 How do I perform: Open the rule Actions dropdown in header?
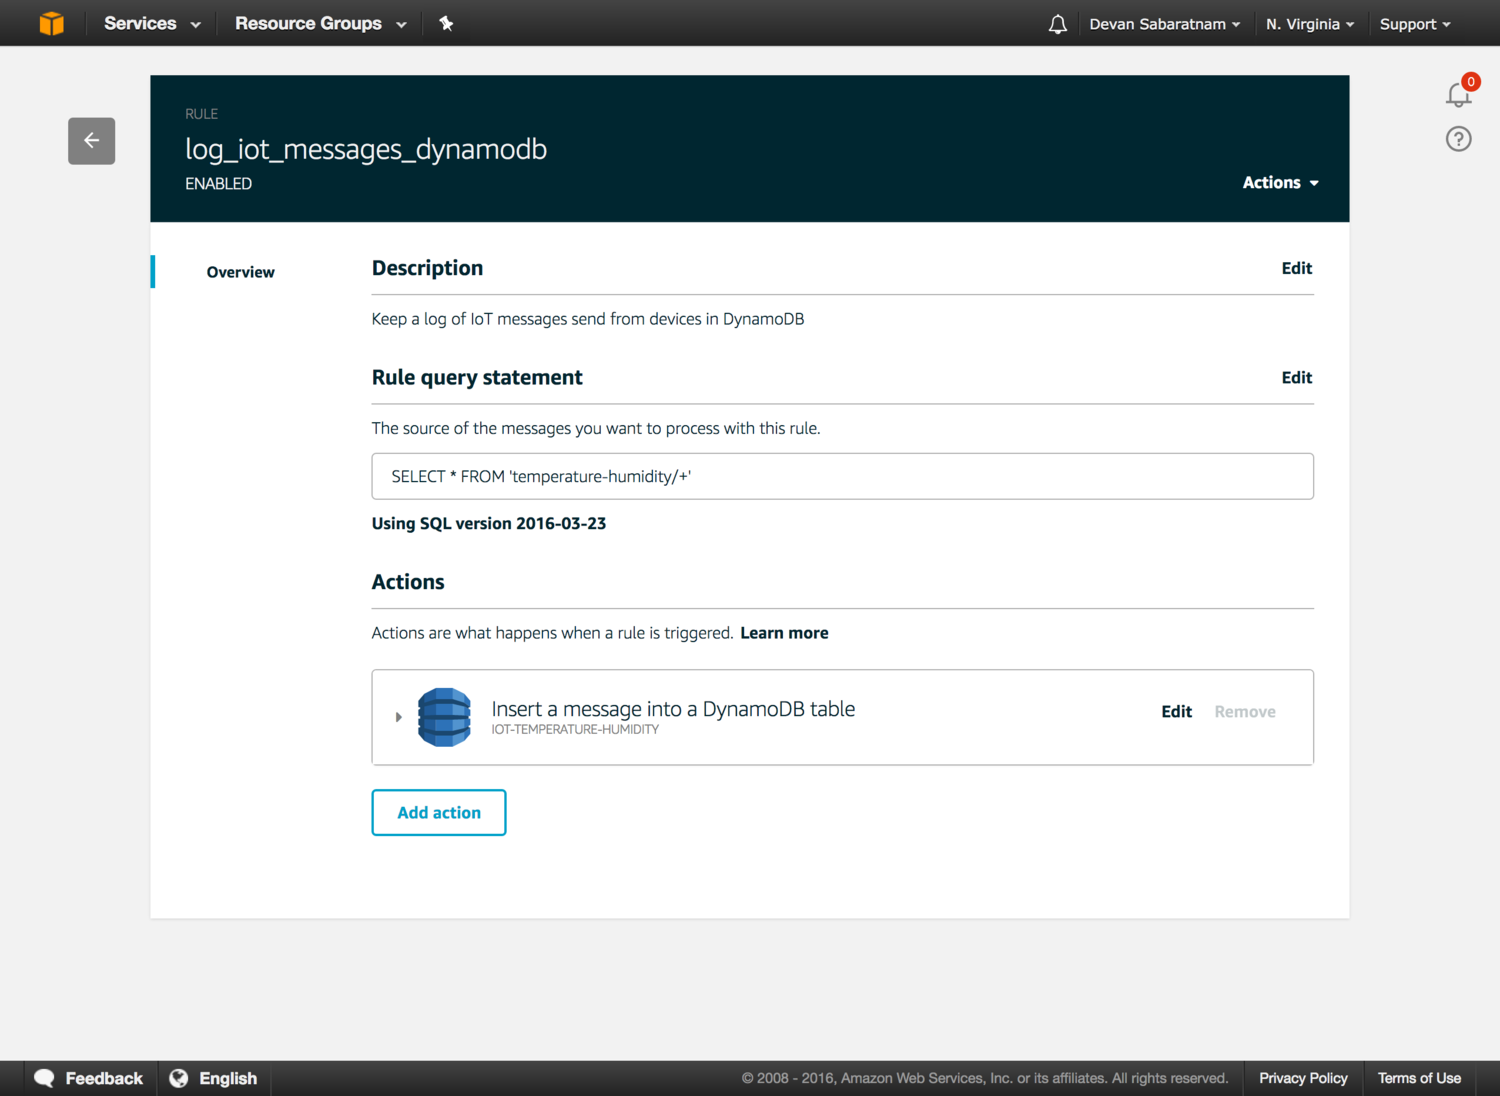(1281, 182)
